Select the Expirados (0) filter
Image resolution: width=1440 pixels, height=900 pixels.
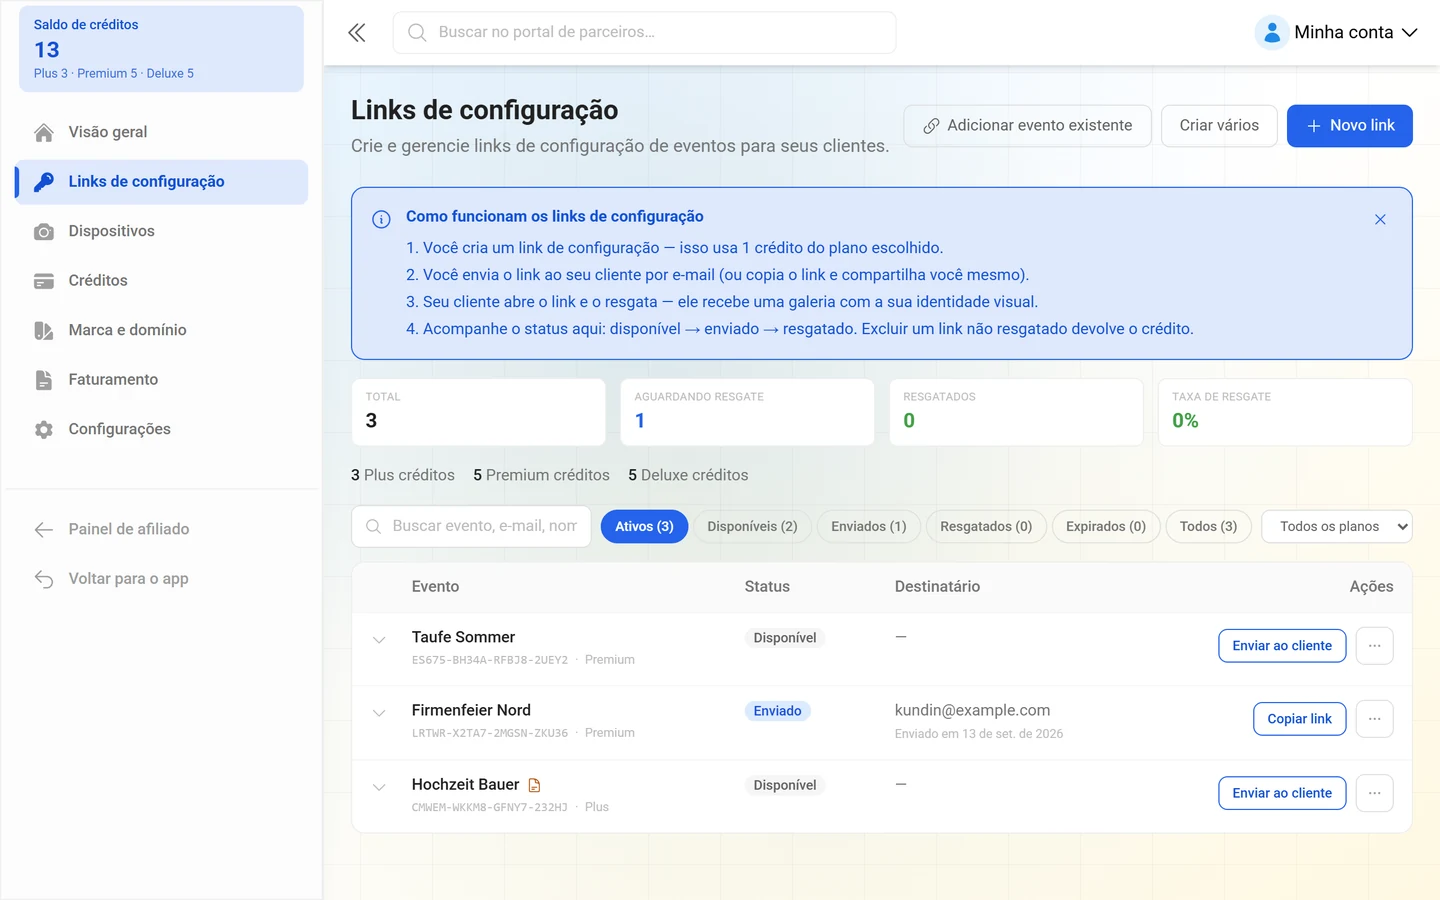1106,527
